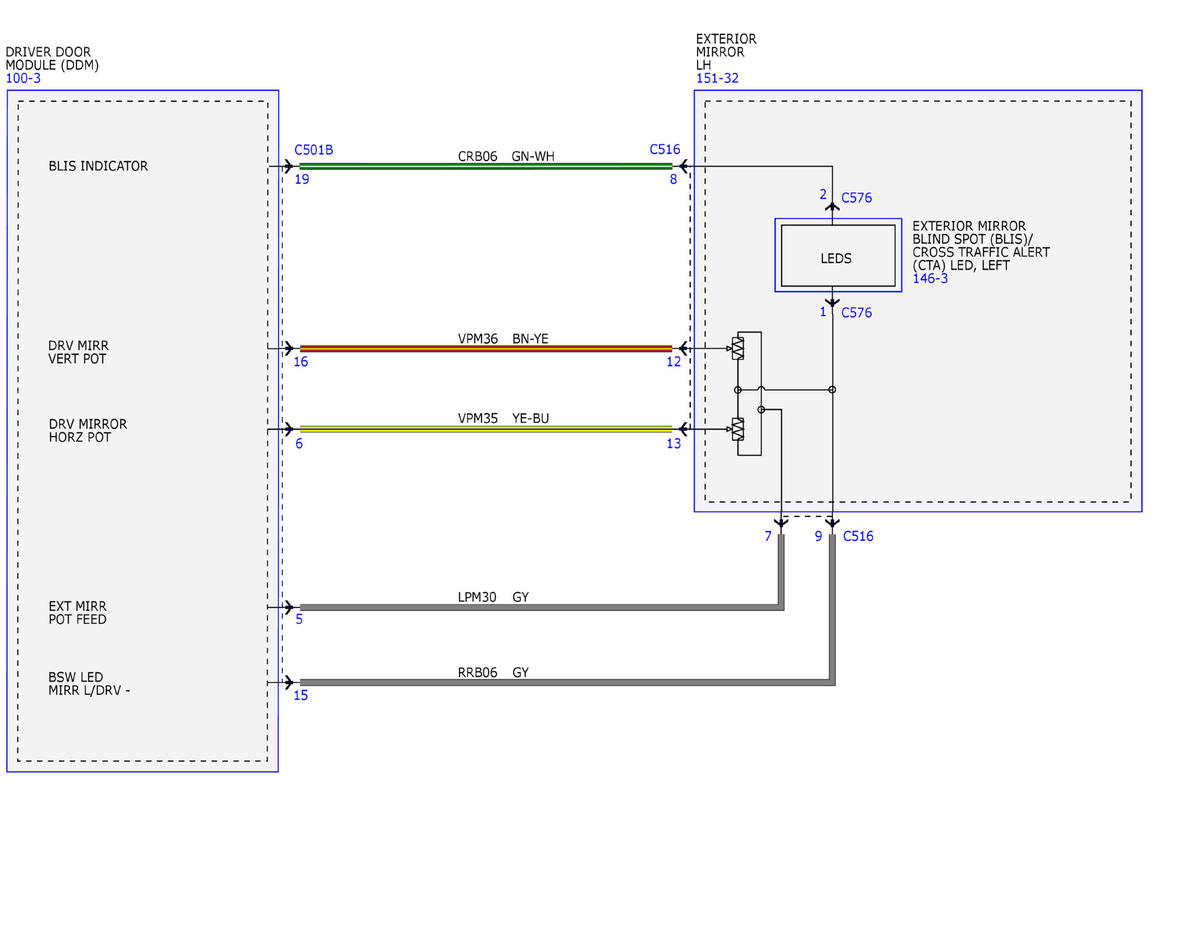The image size is (1200, 927).
Task: Select the DRIVER DOOR MODULE (DDM) title
Action: tap(52, 59)
